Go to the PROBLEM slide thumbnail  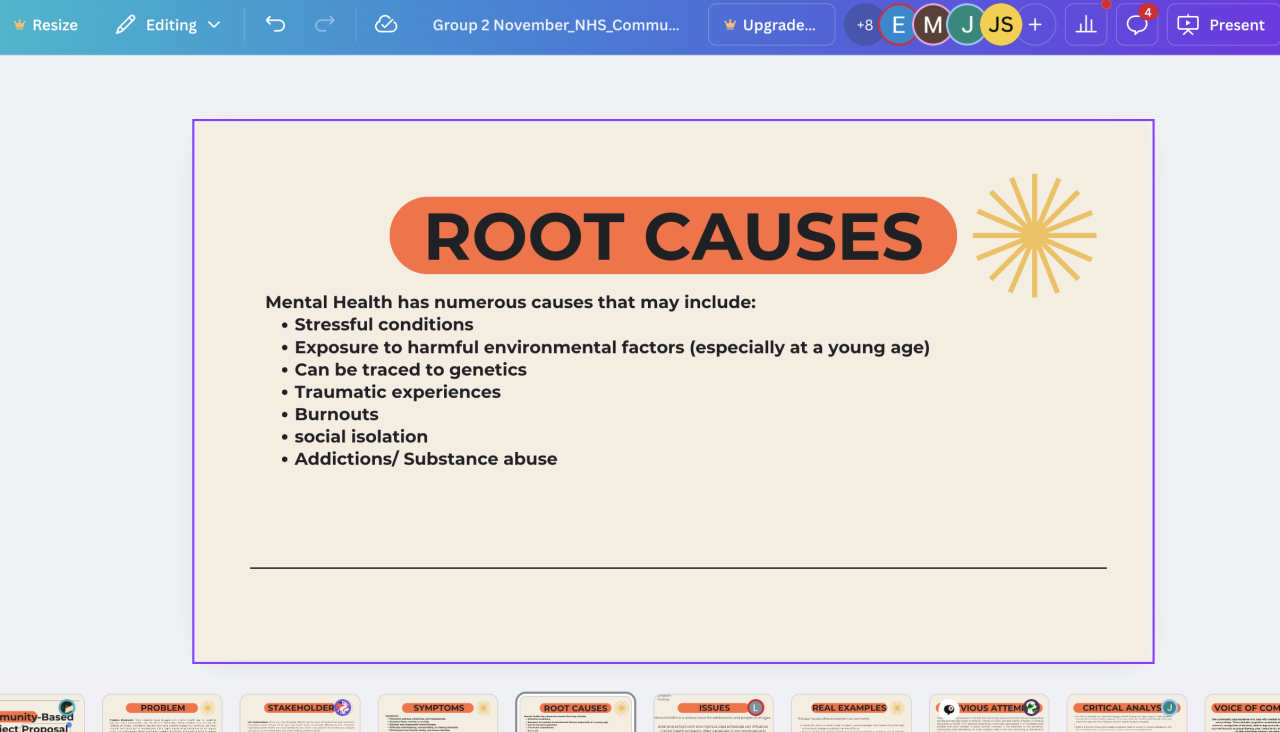coord(162,713)
